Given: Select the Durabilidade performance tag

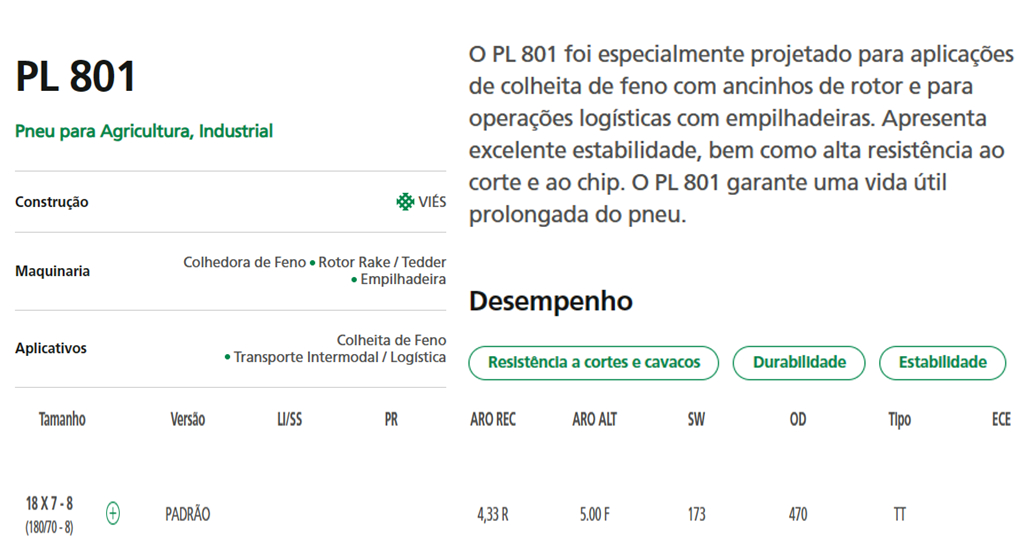Looking at the screenshot, I should pyautogui.click(x=798, y=363).
